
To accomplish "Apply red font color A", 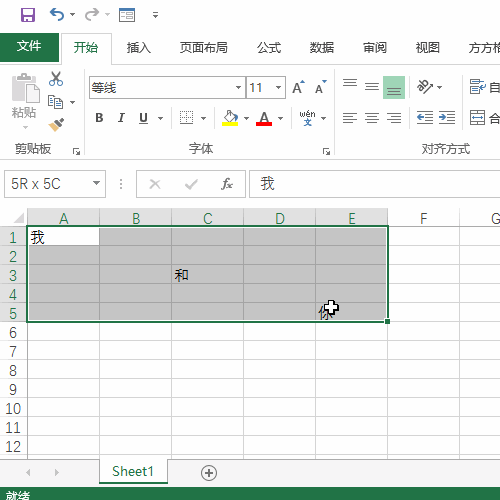I will [264, 118].
